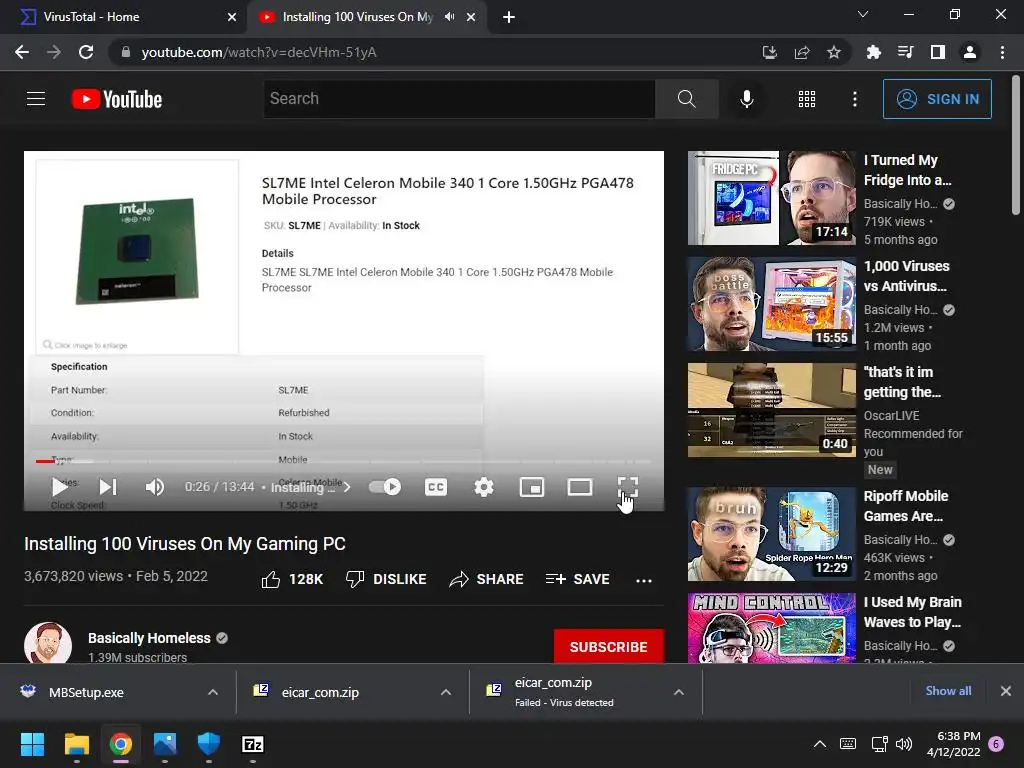Open the Basically Homeless channel avatar
This screenshot has width=1024, height=768.
coord(48,644)
